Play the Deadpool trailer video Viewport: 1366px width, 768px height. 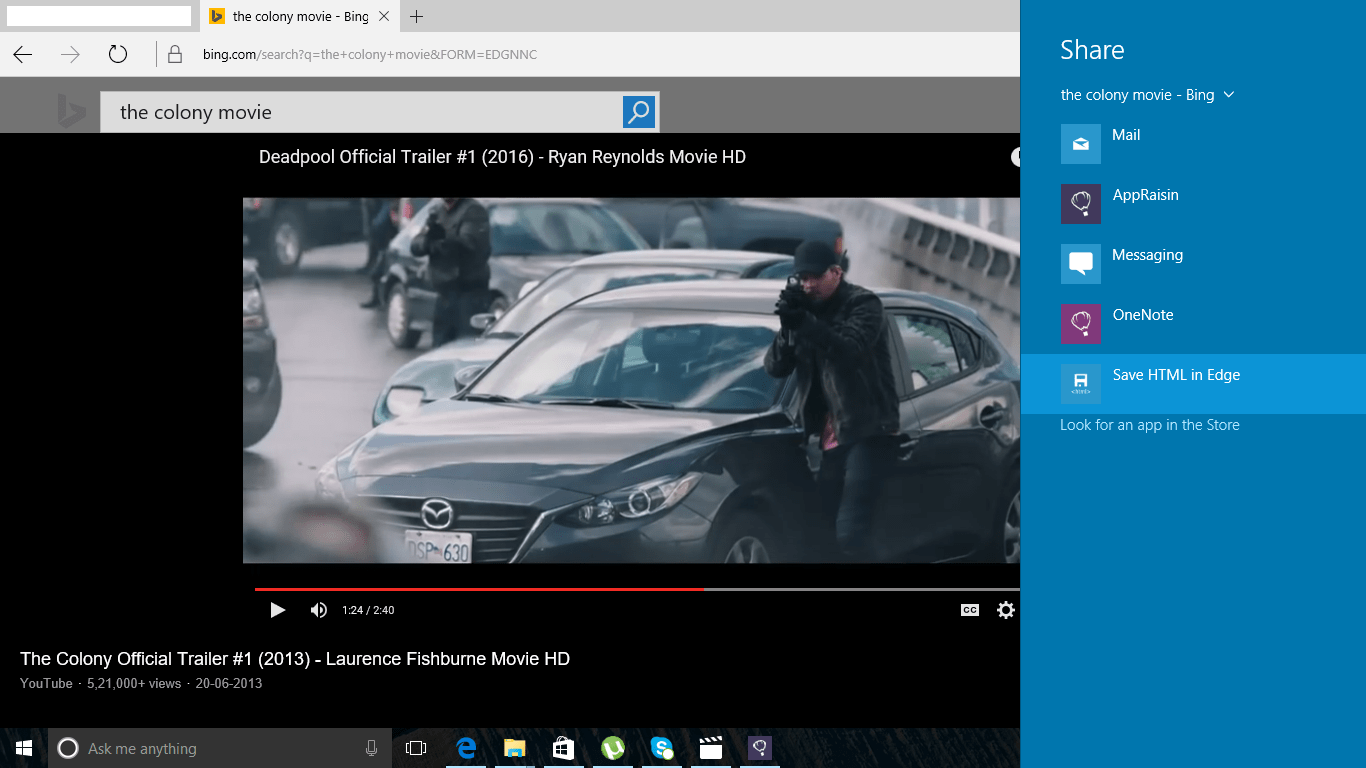tap(278, 610)
